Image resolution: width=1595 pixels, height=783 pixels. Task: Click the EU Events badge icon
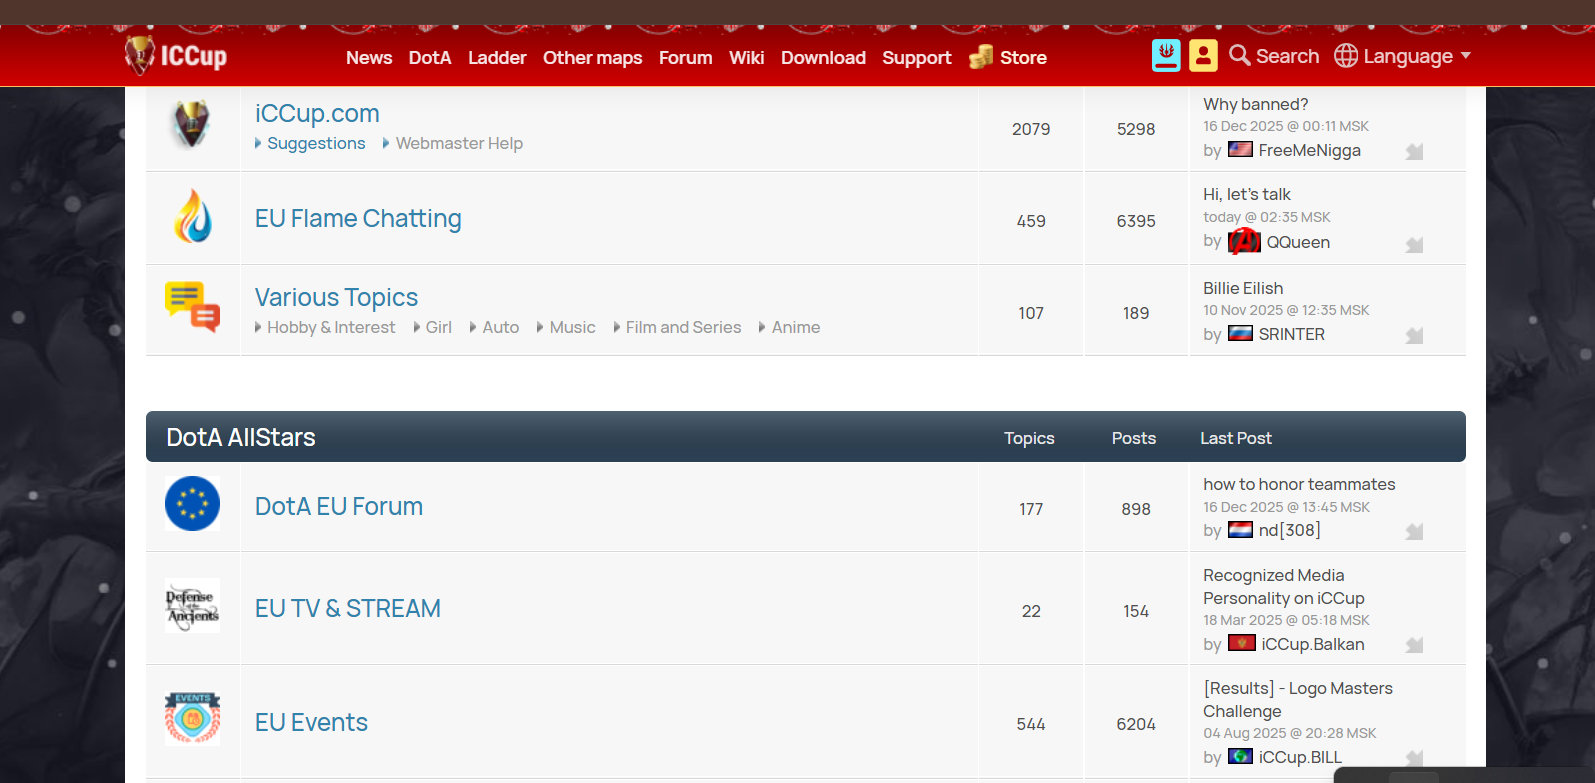[x=192, y=718]
